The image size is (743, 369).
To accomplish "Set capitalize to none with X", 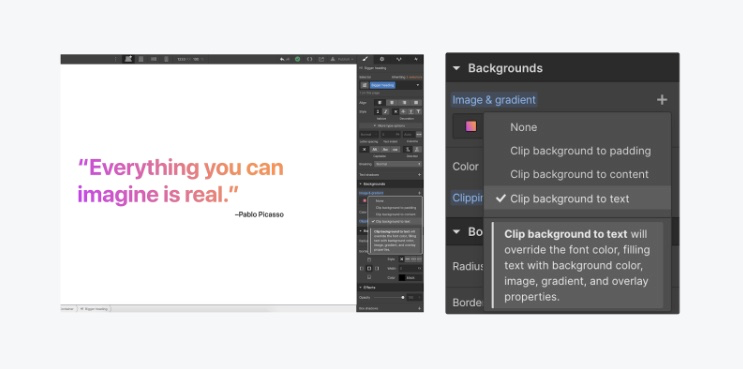I will pos(364,149).
